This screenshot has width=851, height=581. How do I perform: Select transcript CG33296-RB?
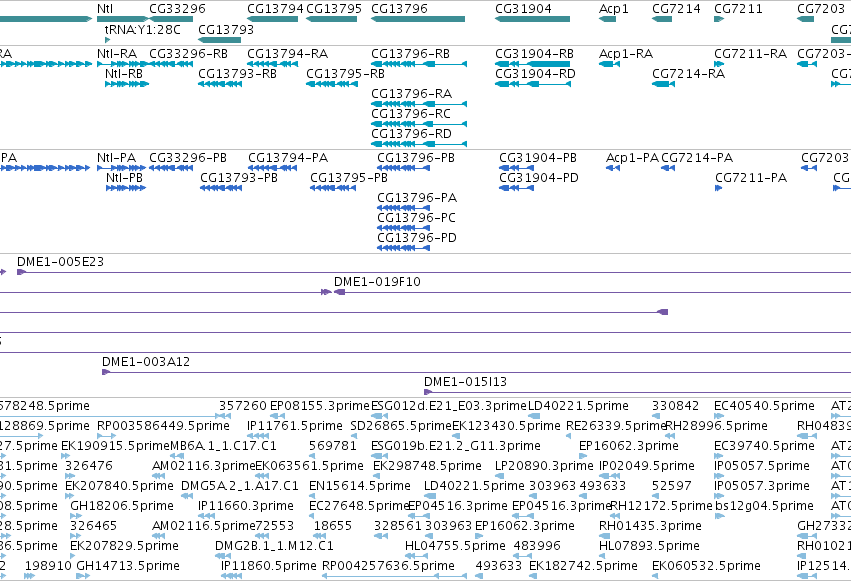tap(171, 64)
